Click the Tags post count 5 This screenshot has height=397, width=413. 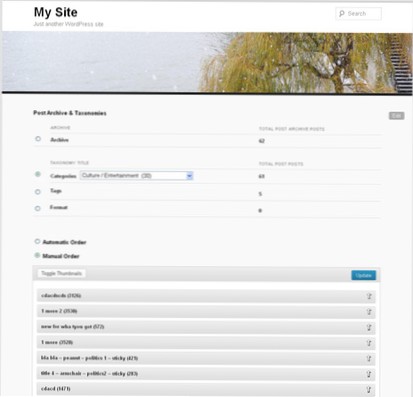pyautogui.click(x=260, y=194)
